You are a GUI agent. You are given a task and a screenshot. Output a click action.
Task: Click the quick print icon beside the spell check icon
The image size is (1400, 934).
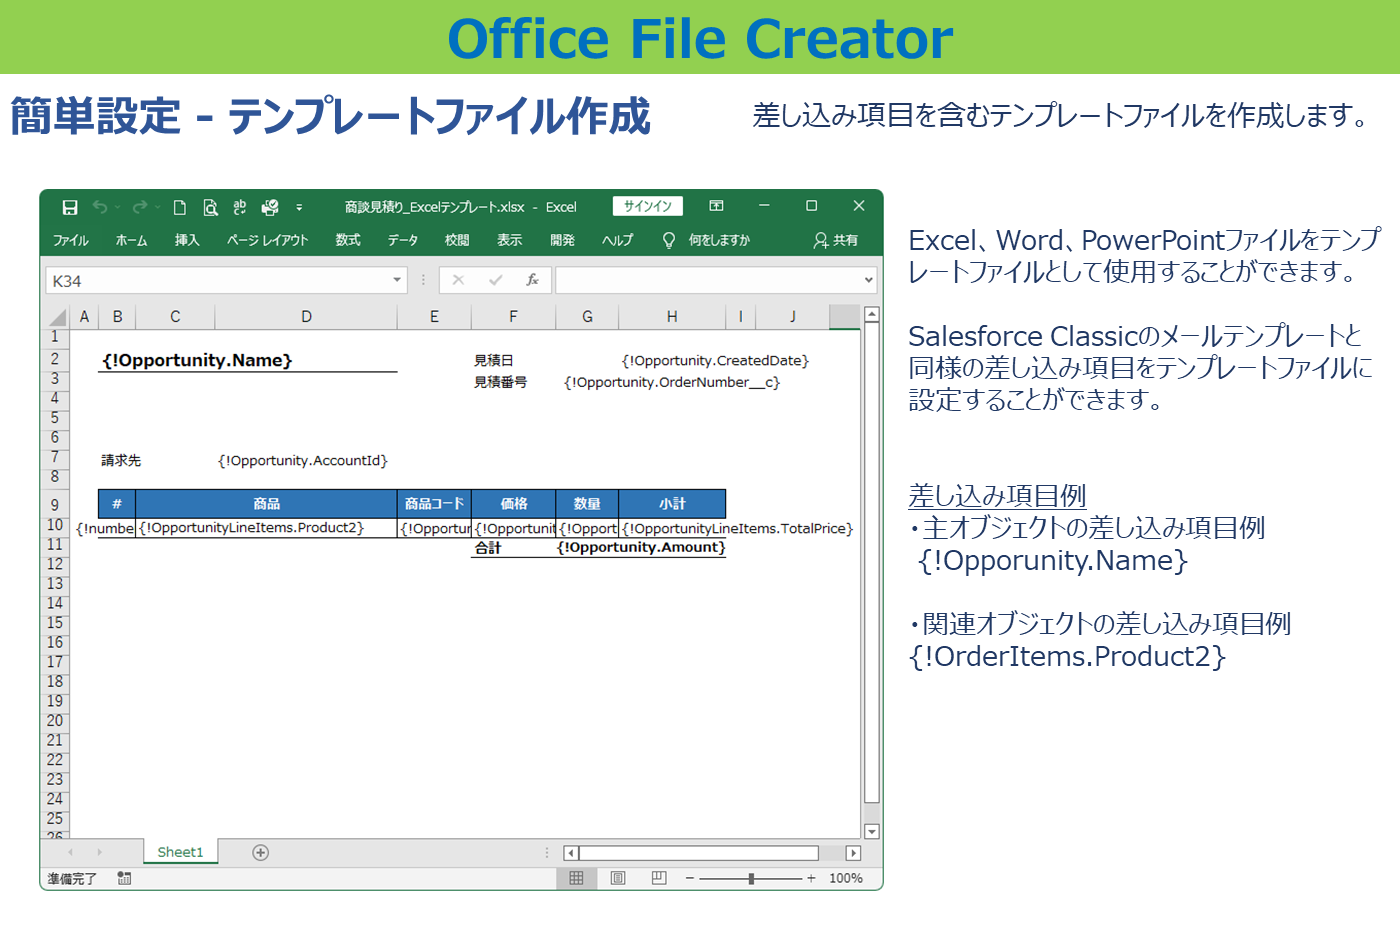click(x=270, y=207)
